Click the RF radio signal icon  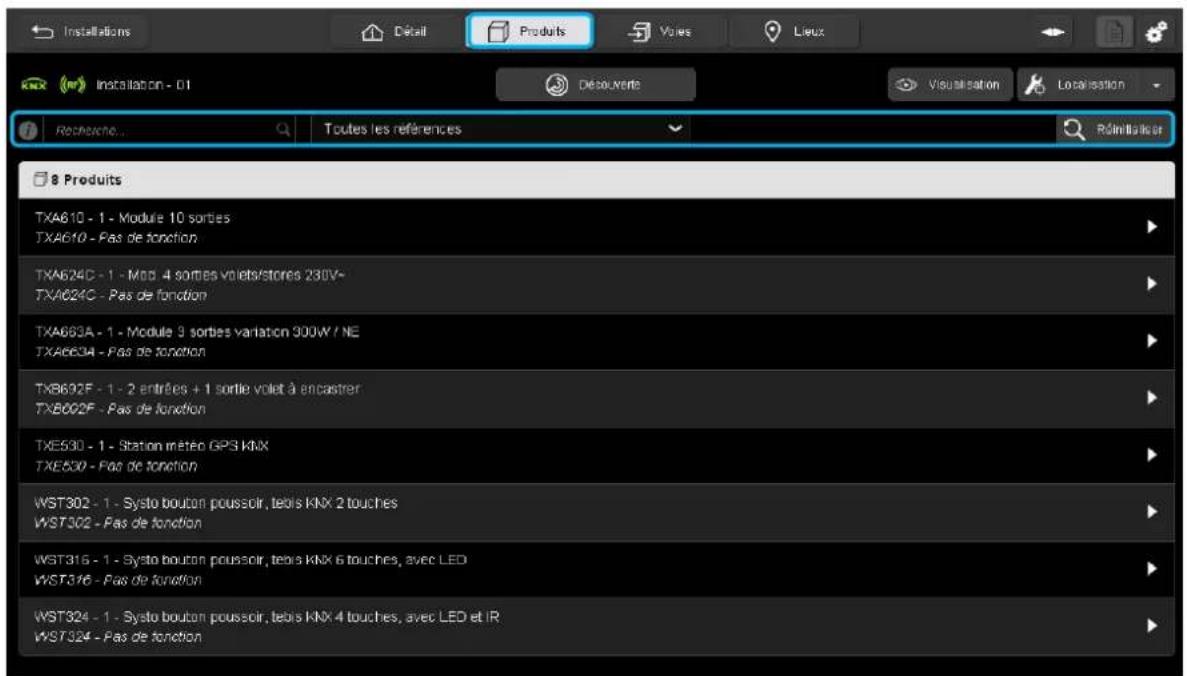73,85
